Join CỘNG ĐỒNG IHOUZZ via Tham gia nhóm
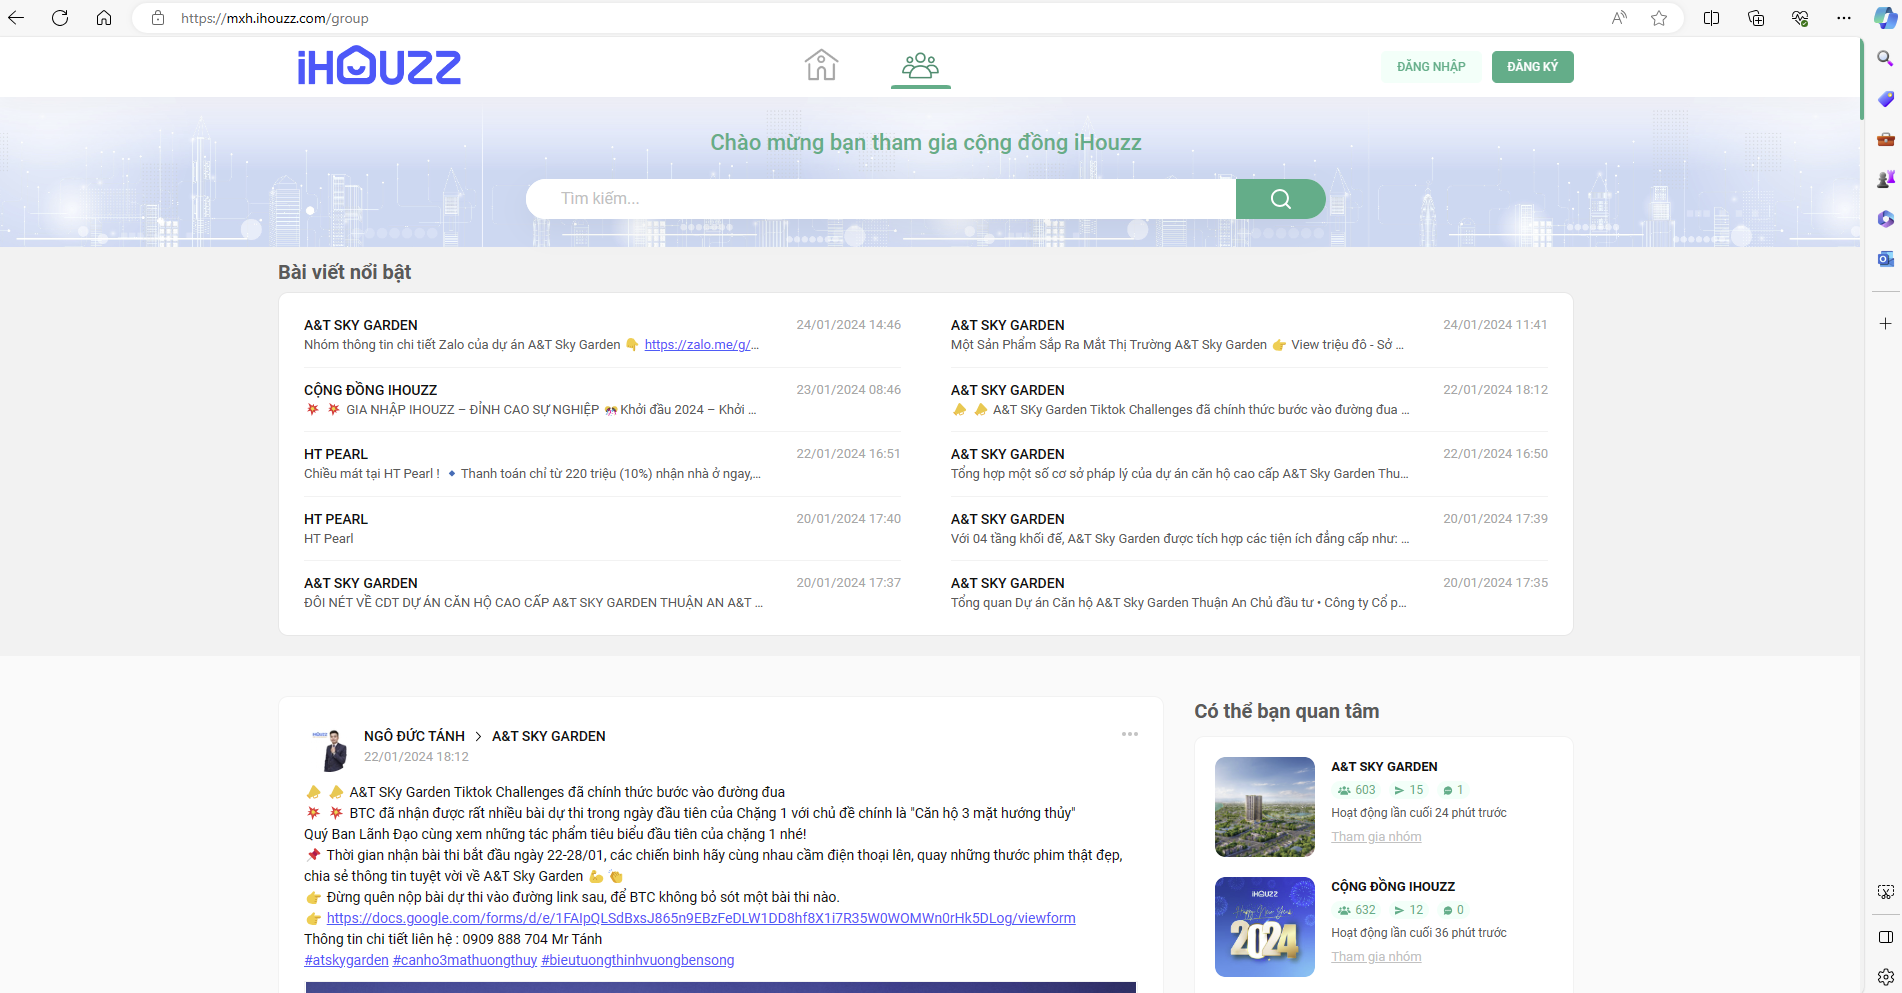 tap(1376, 957)
